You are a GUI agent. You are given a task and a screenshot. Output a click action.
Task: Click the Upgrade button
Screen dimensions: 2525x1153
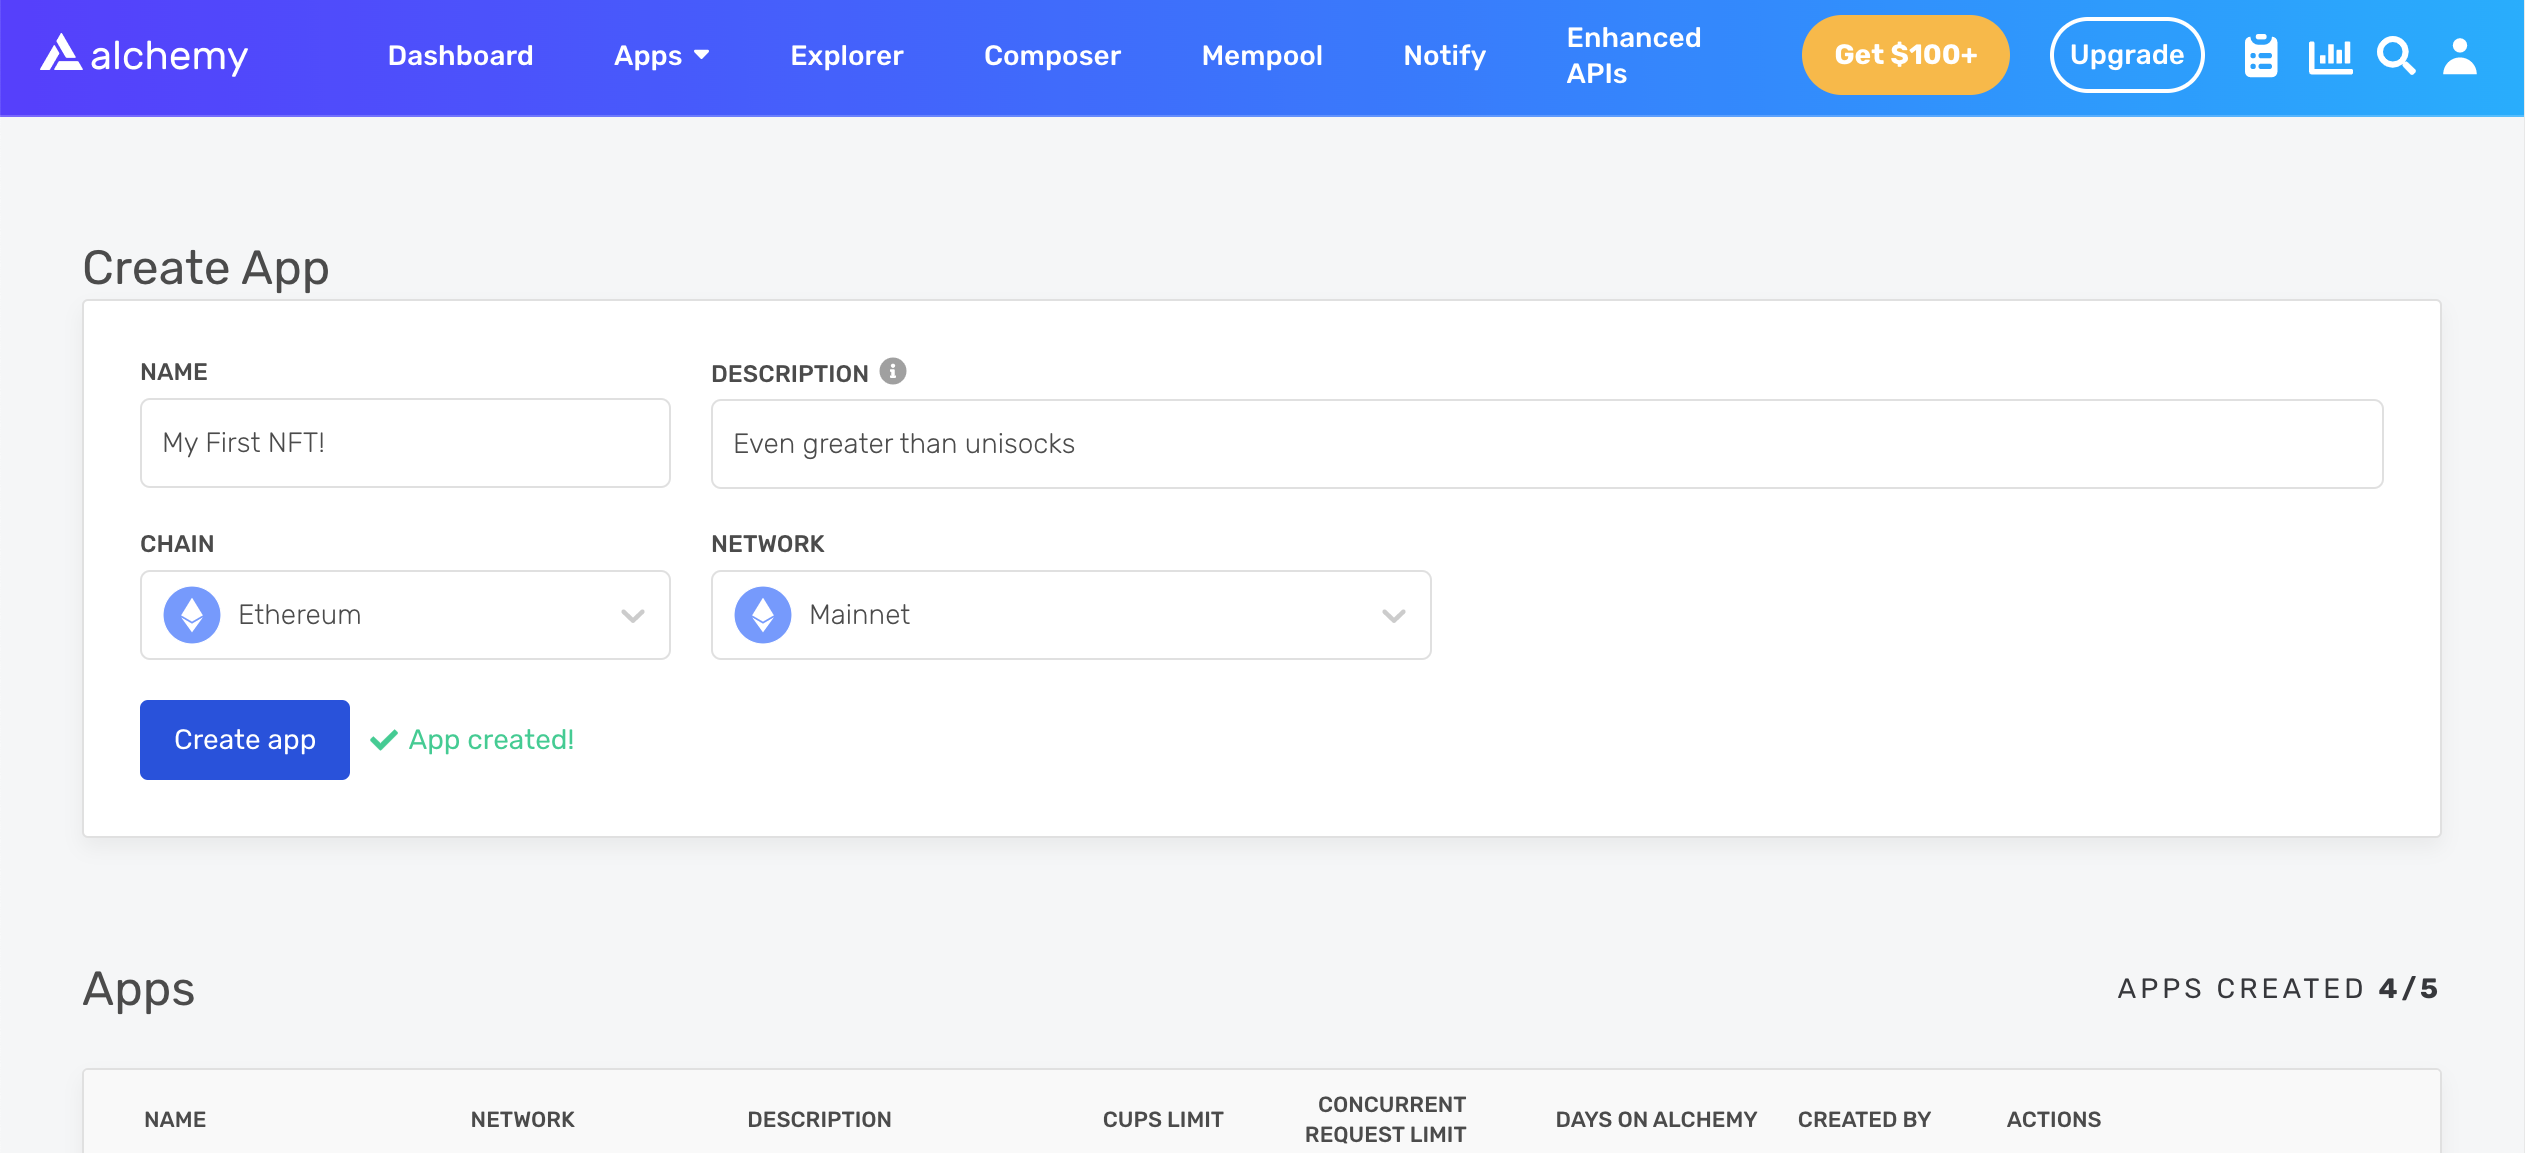click(x=2126, y=55)
